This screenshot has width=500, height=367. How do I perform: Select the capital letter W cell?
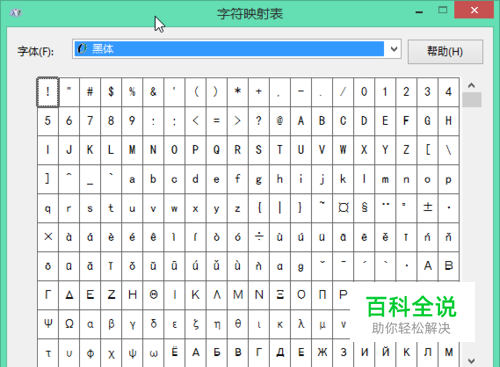coord(343,150)
